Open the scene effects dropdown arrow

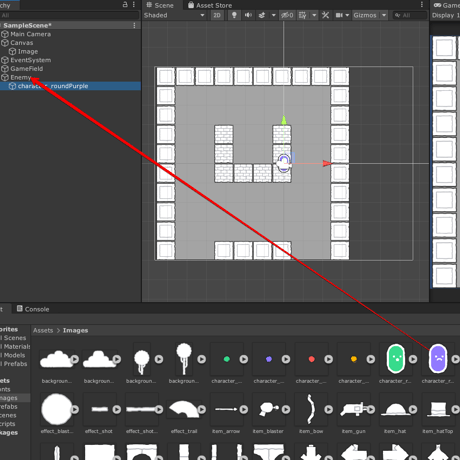[x=273, y=15]
